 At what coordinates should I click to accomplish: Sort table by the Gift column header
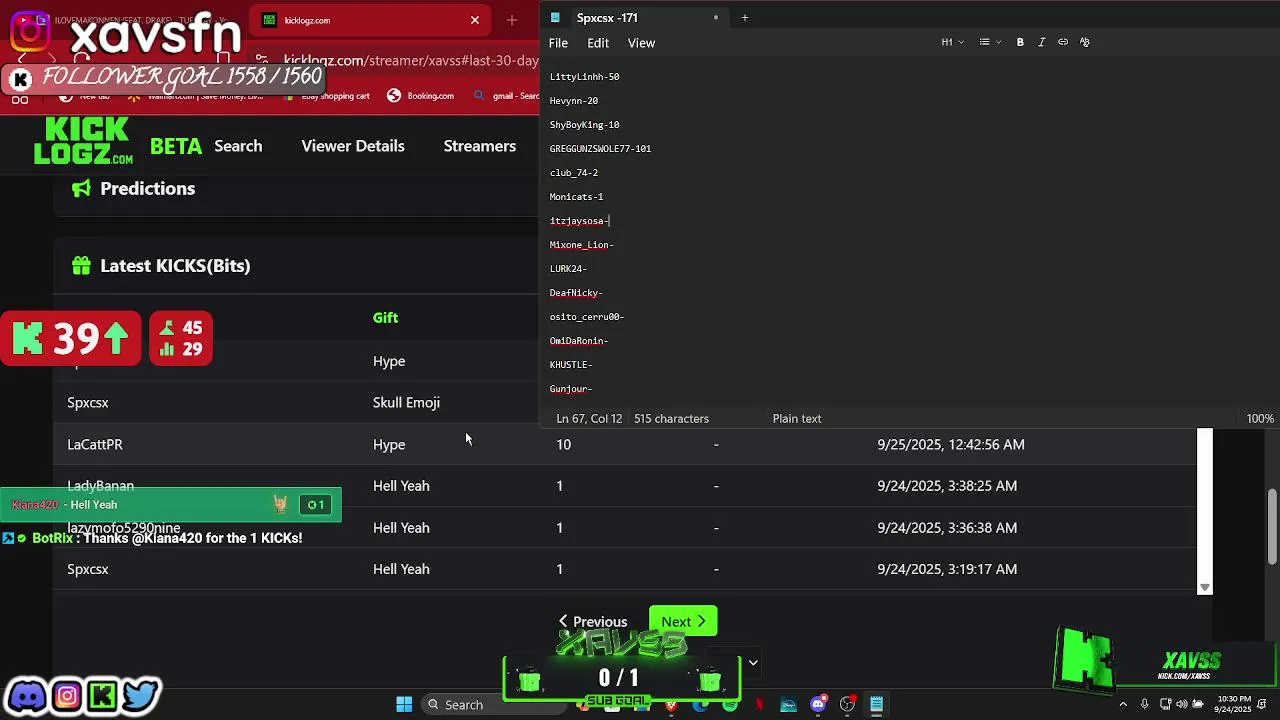385,318
